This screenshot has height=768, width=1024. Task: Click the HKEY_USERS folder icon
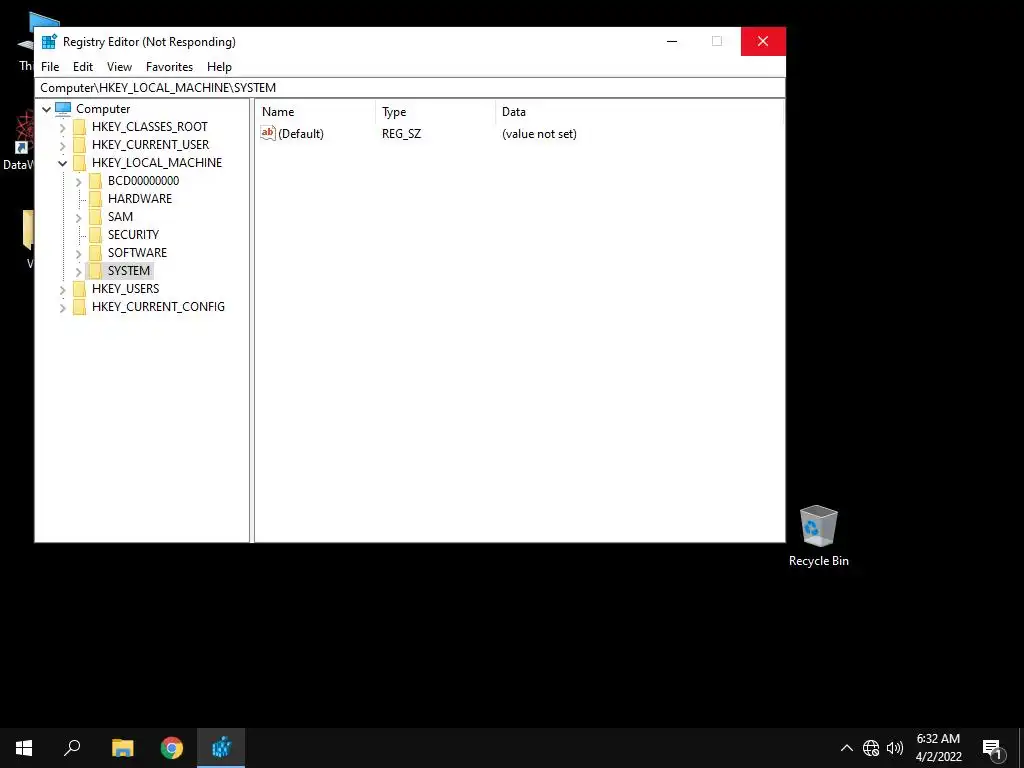pos(79,289)
